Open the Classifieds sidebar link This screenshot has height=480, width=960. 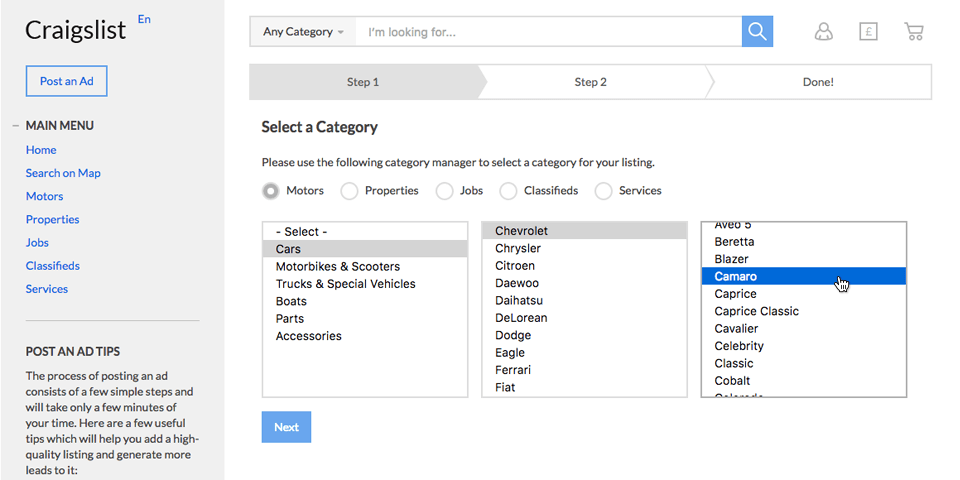click(x=53, y=266)
